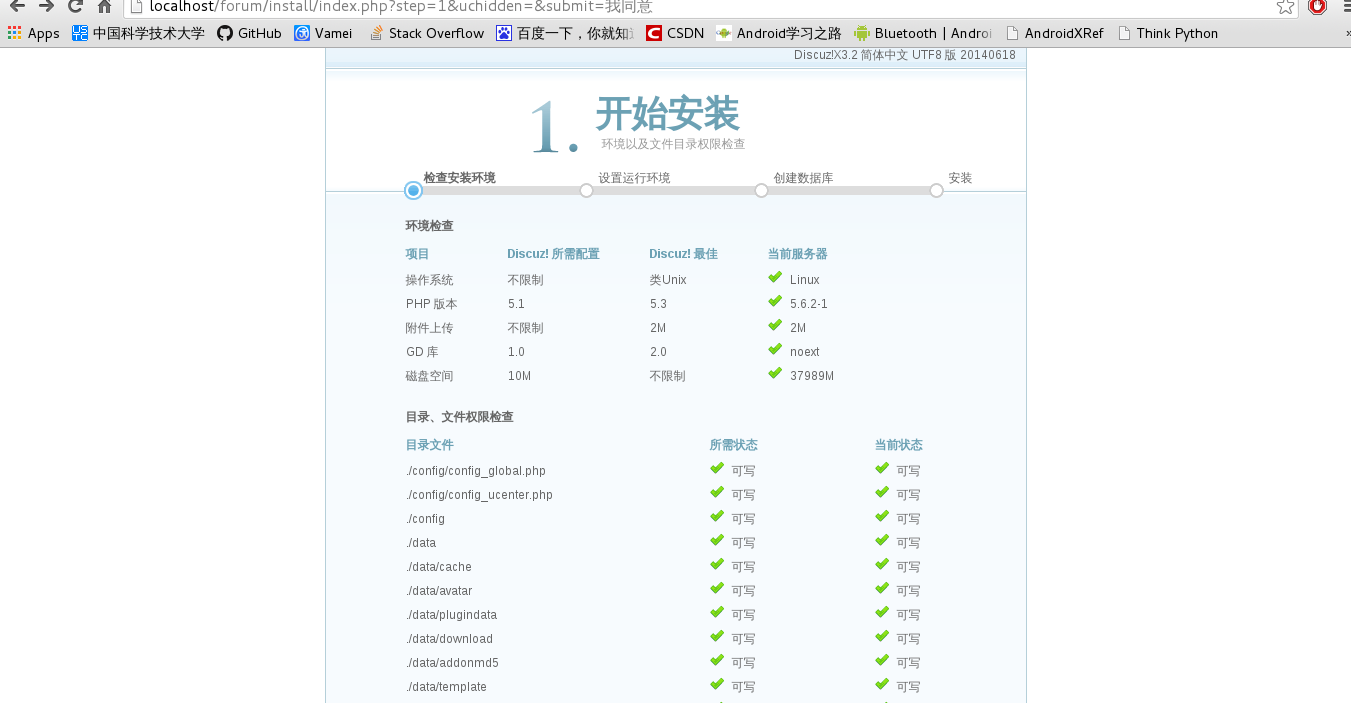Open the CSDN bookmark
Image resolution: width=1351 pixels, height=703 pixels.
click(x=675, y=33)
